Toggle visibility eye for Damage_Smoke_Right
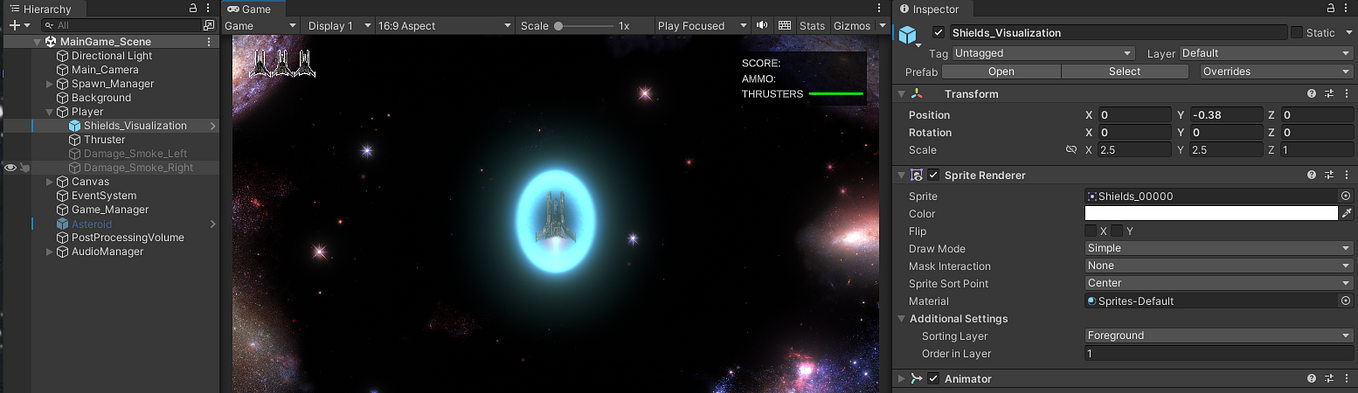This screenshot has width=1358, height=393. [x=10, y=168]
